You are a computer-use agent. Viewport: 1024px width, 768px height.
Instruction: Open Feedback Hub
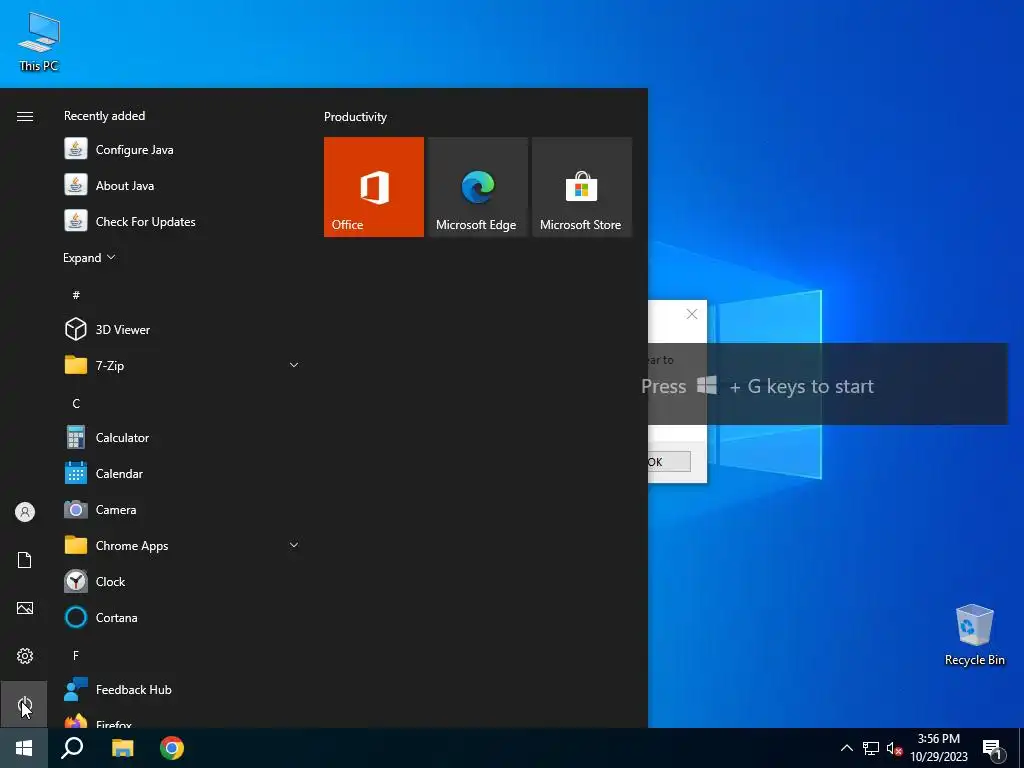[183, 690]
